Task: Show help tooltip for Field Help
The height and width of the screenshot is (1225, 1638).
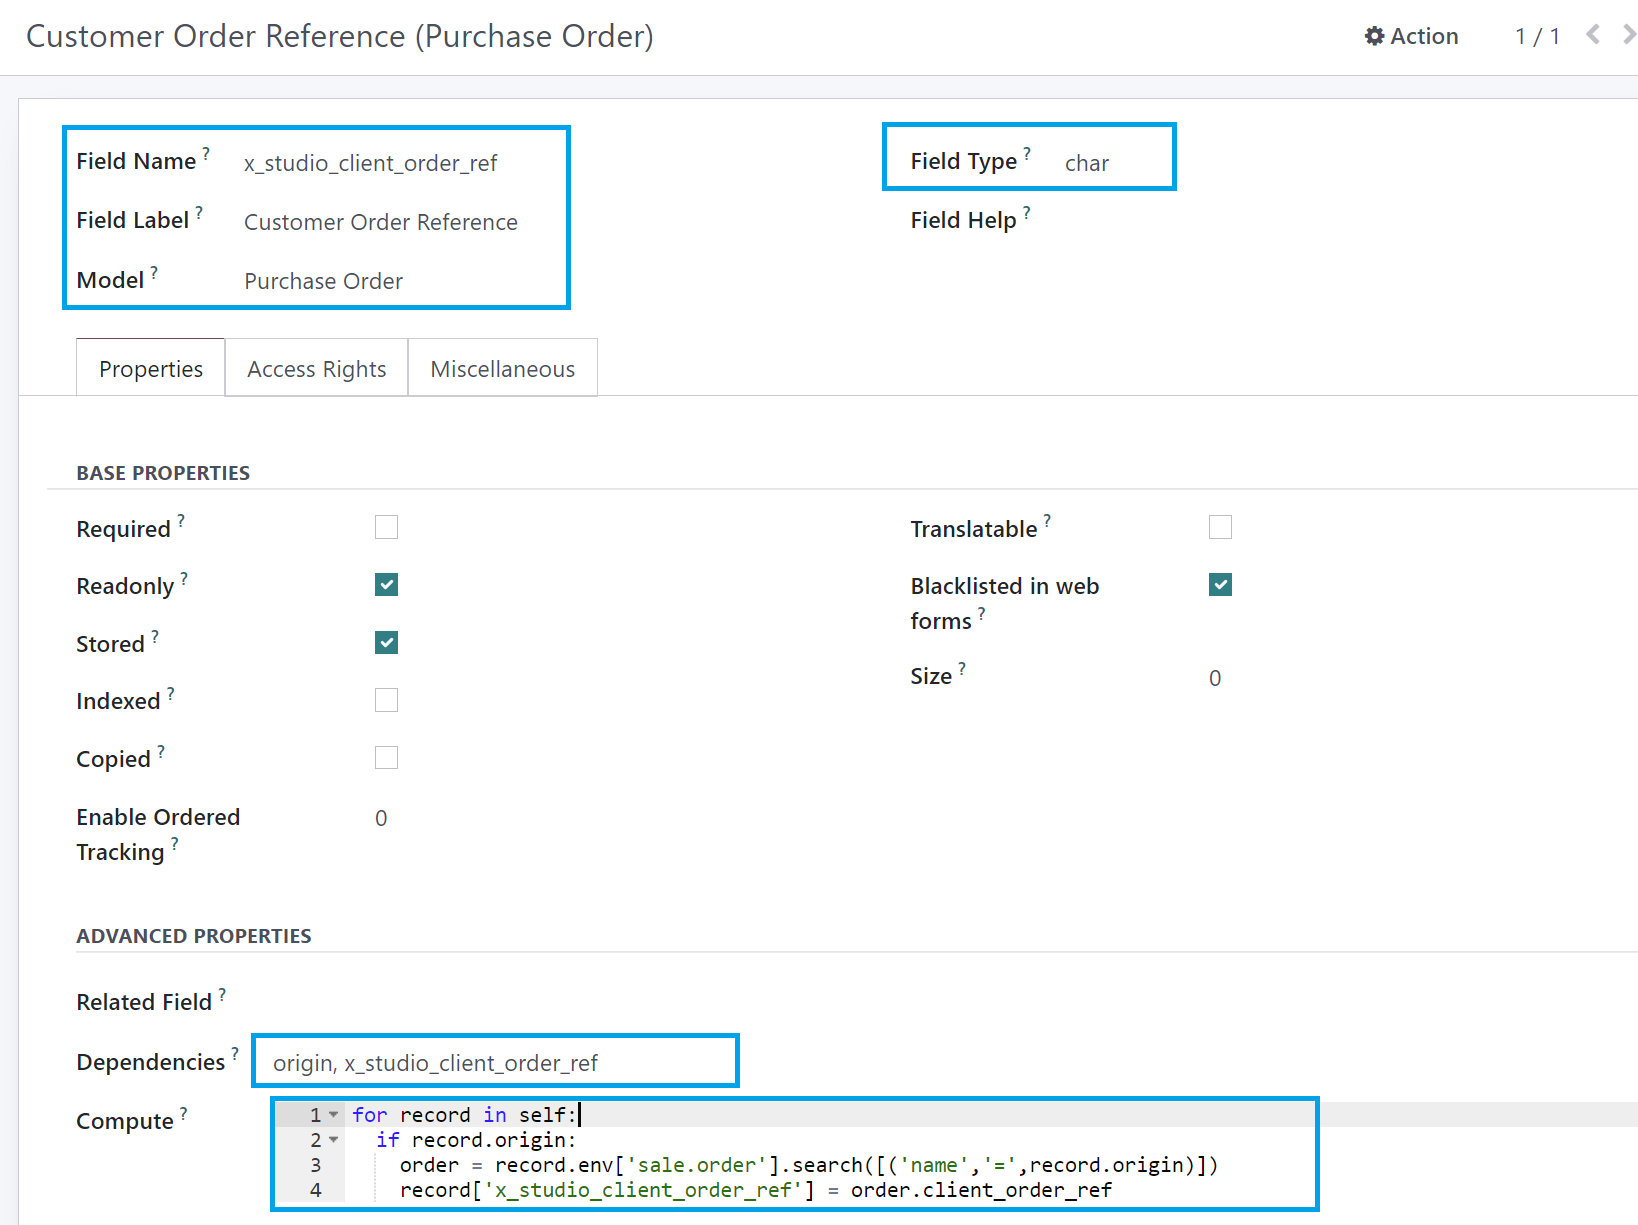Action: [1027, 212]
